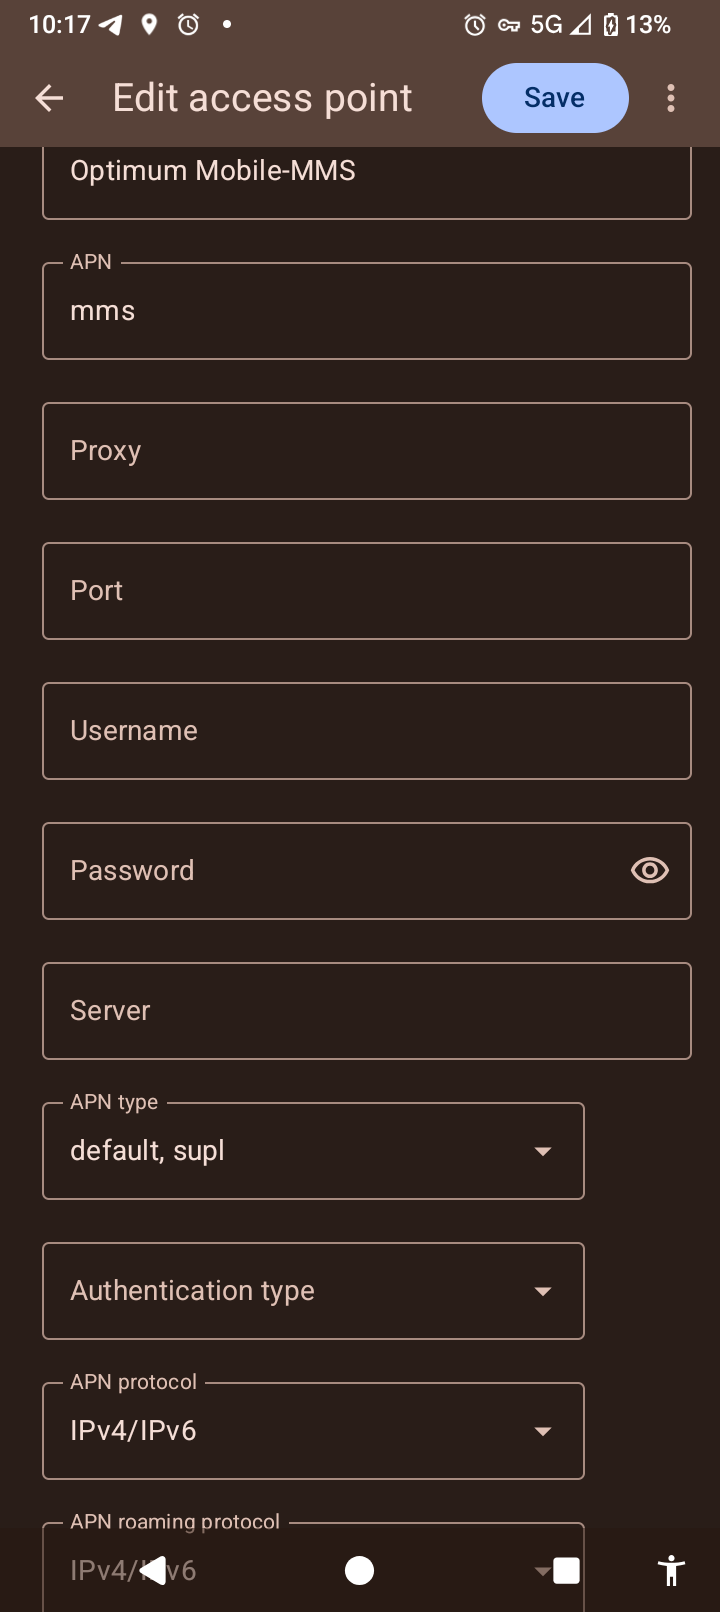Open the Authentication type dropdown
Image resolution: width=720 pixels, height=1612 pixels.
tap(313, 1291)
